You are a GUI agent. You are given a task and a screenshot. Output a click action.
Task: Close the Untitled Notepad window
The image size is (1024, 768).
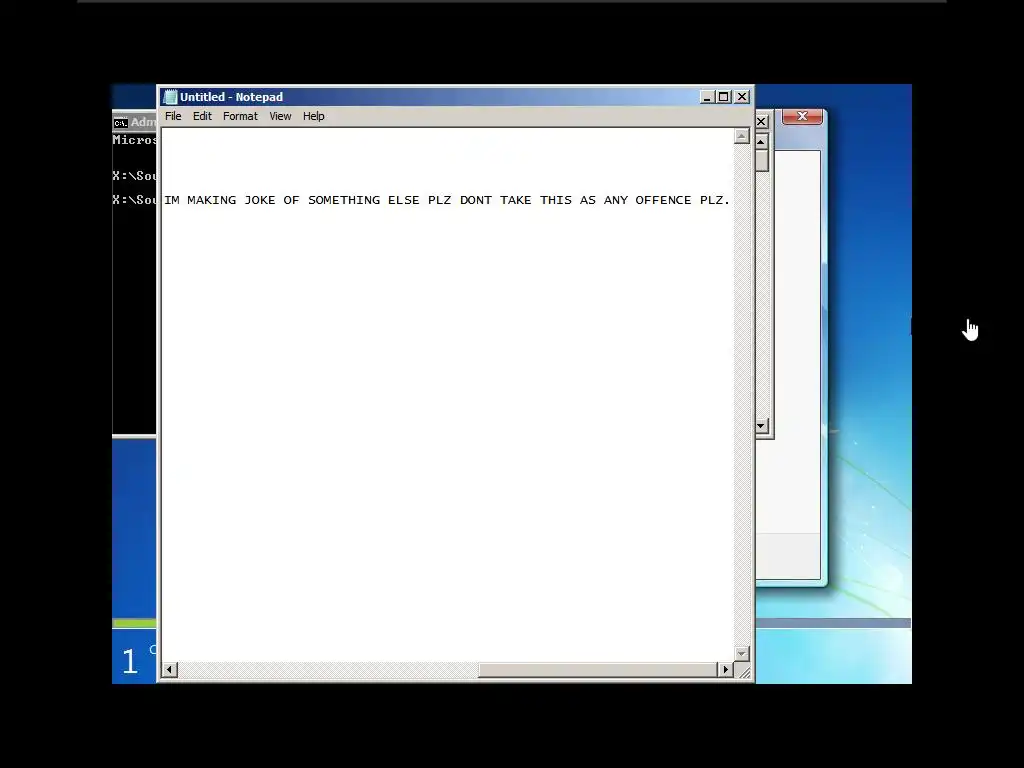(x=742, y=97)
